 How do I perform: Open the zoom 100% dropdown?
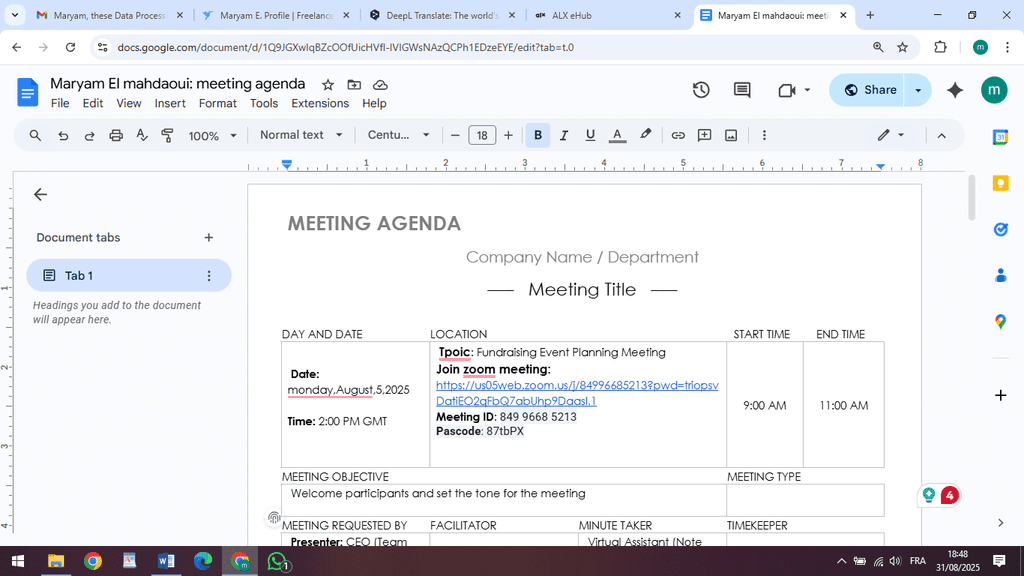tap(213, 135)
